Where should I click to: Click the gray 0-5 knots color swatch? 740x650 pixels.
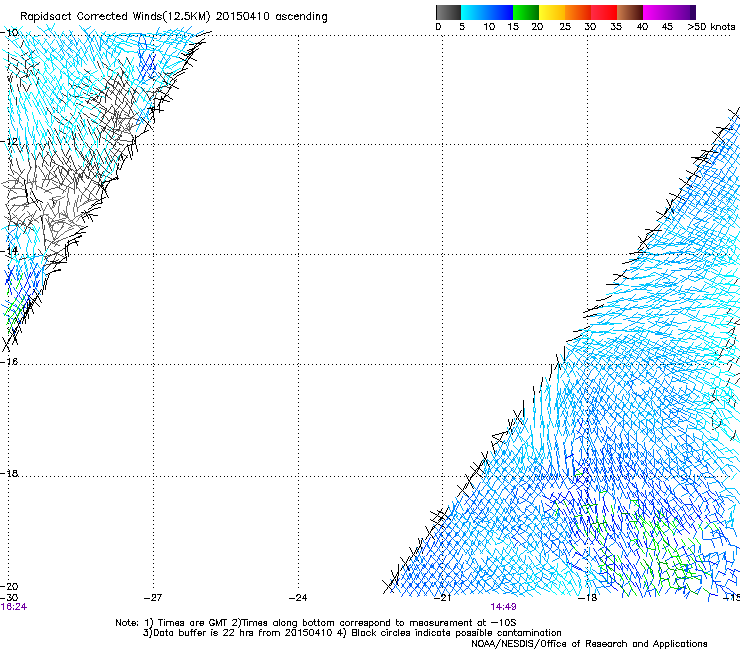click(448, 12)
